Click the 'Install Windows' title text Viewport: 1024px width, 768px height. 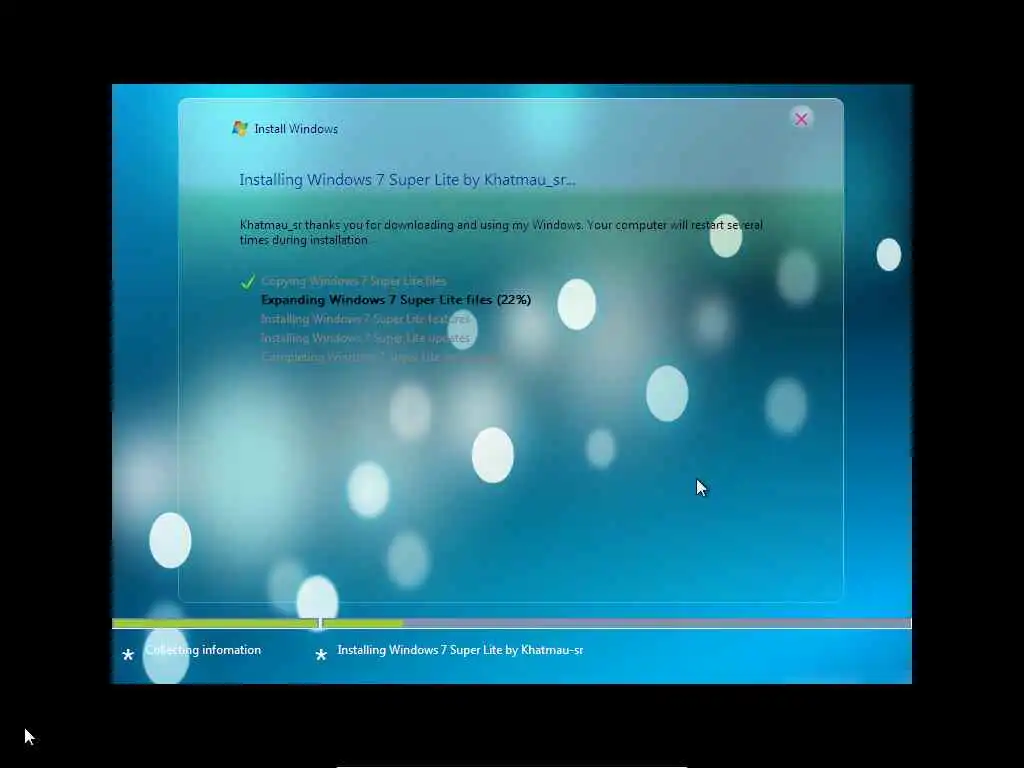coord(296,129)
